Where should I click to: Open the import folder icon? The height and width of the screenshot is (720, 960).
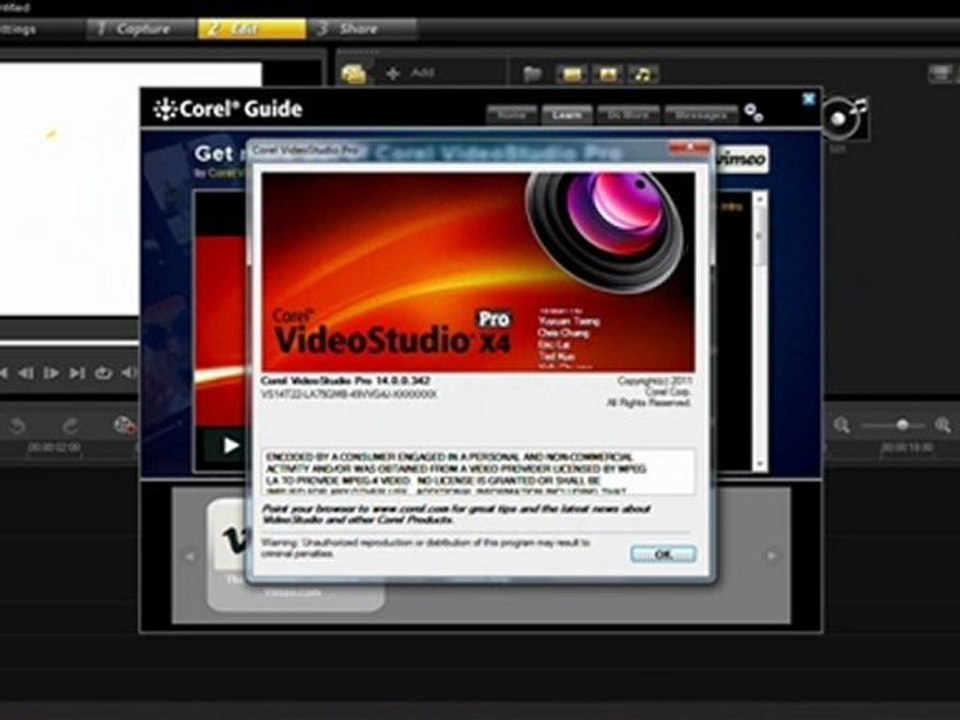click(x=533, y=74)
